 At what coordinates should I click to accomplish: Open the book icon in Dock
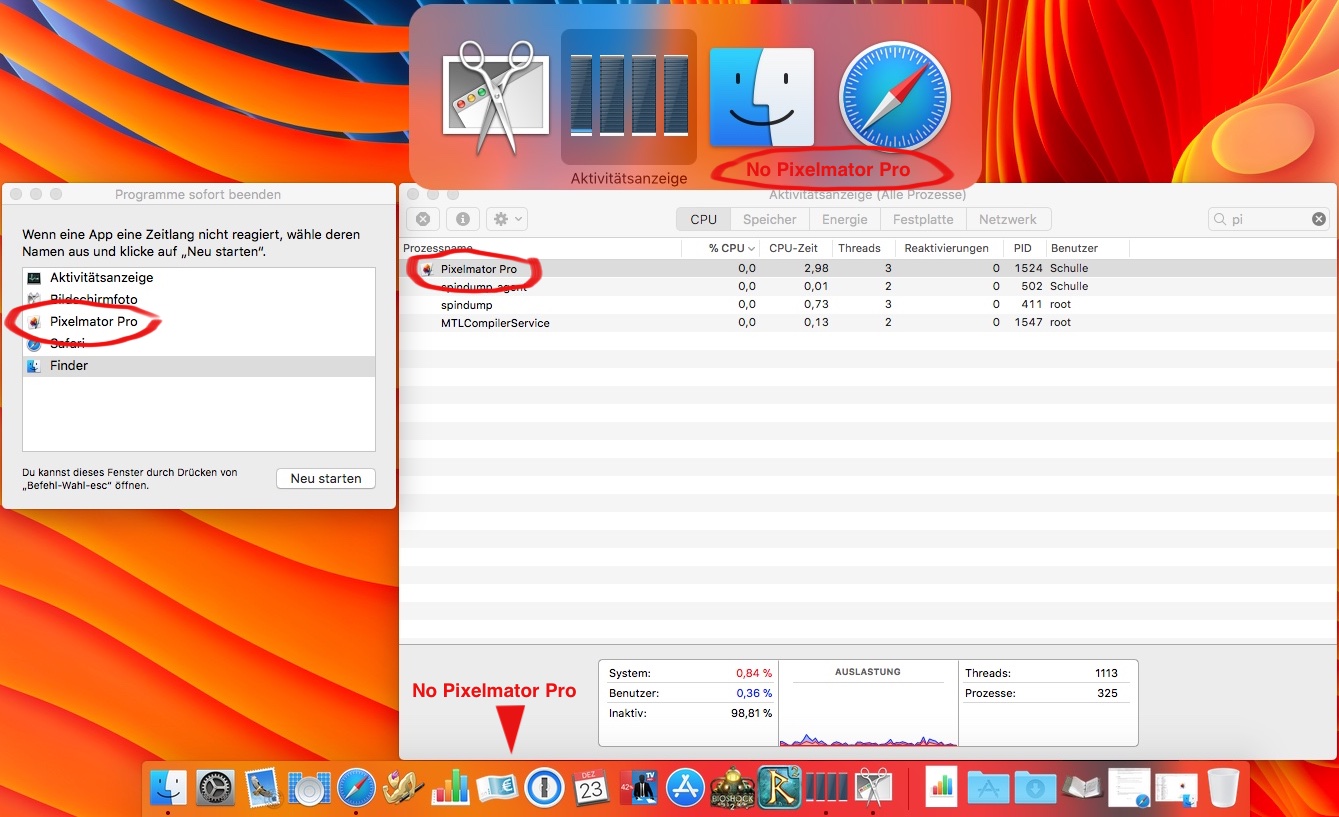[1082, 788]
